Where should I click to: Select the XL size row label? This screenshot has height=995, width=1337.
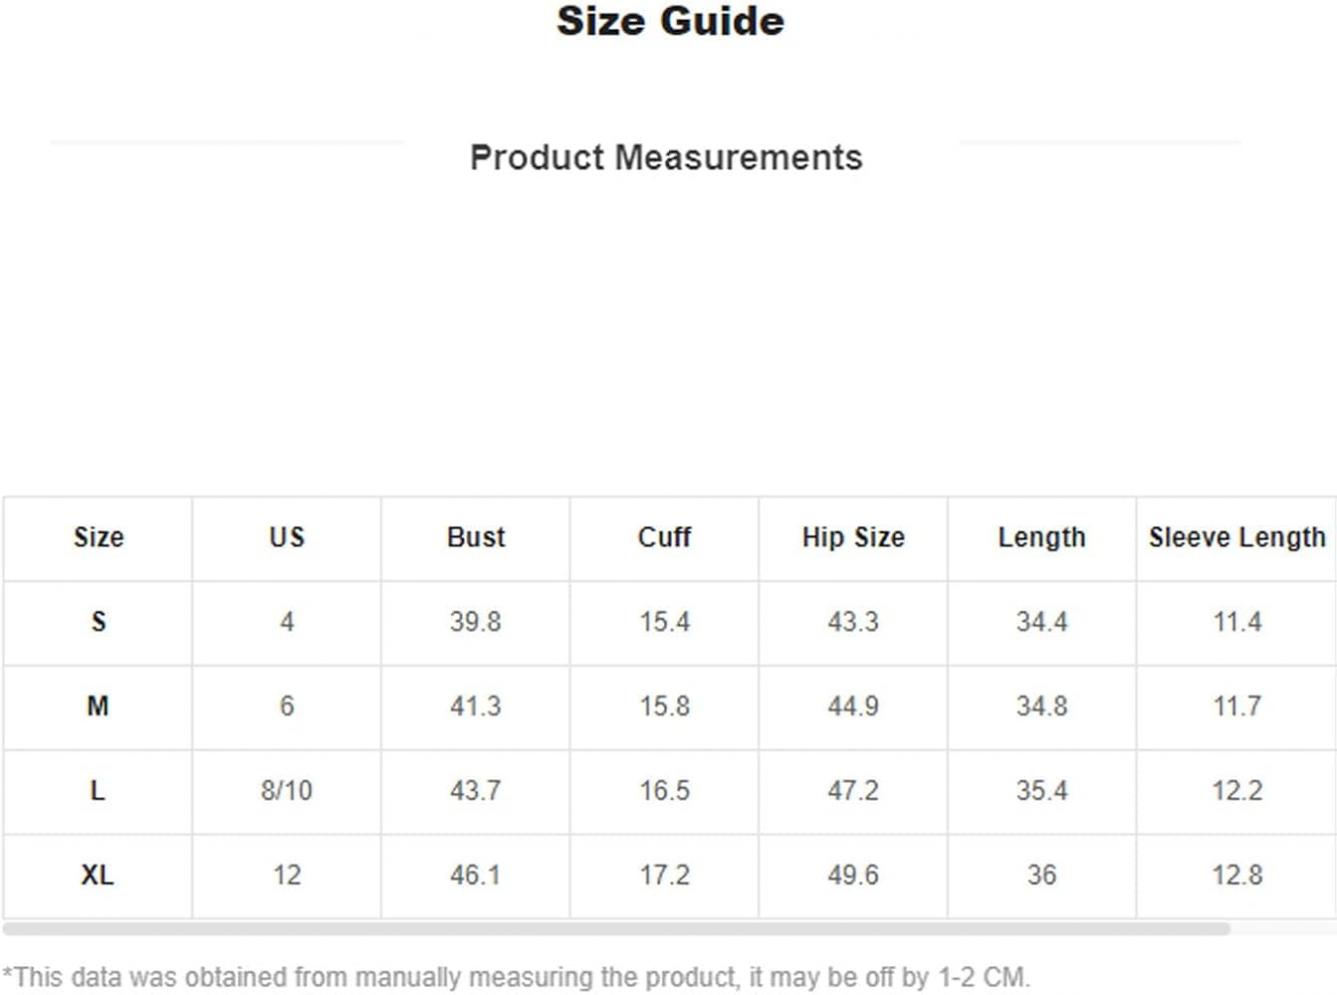(98, 875)
